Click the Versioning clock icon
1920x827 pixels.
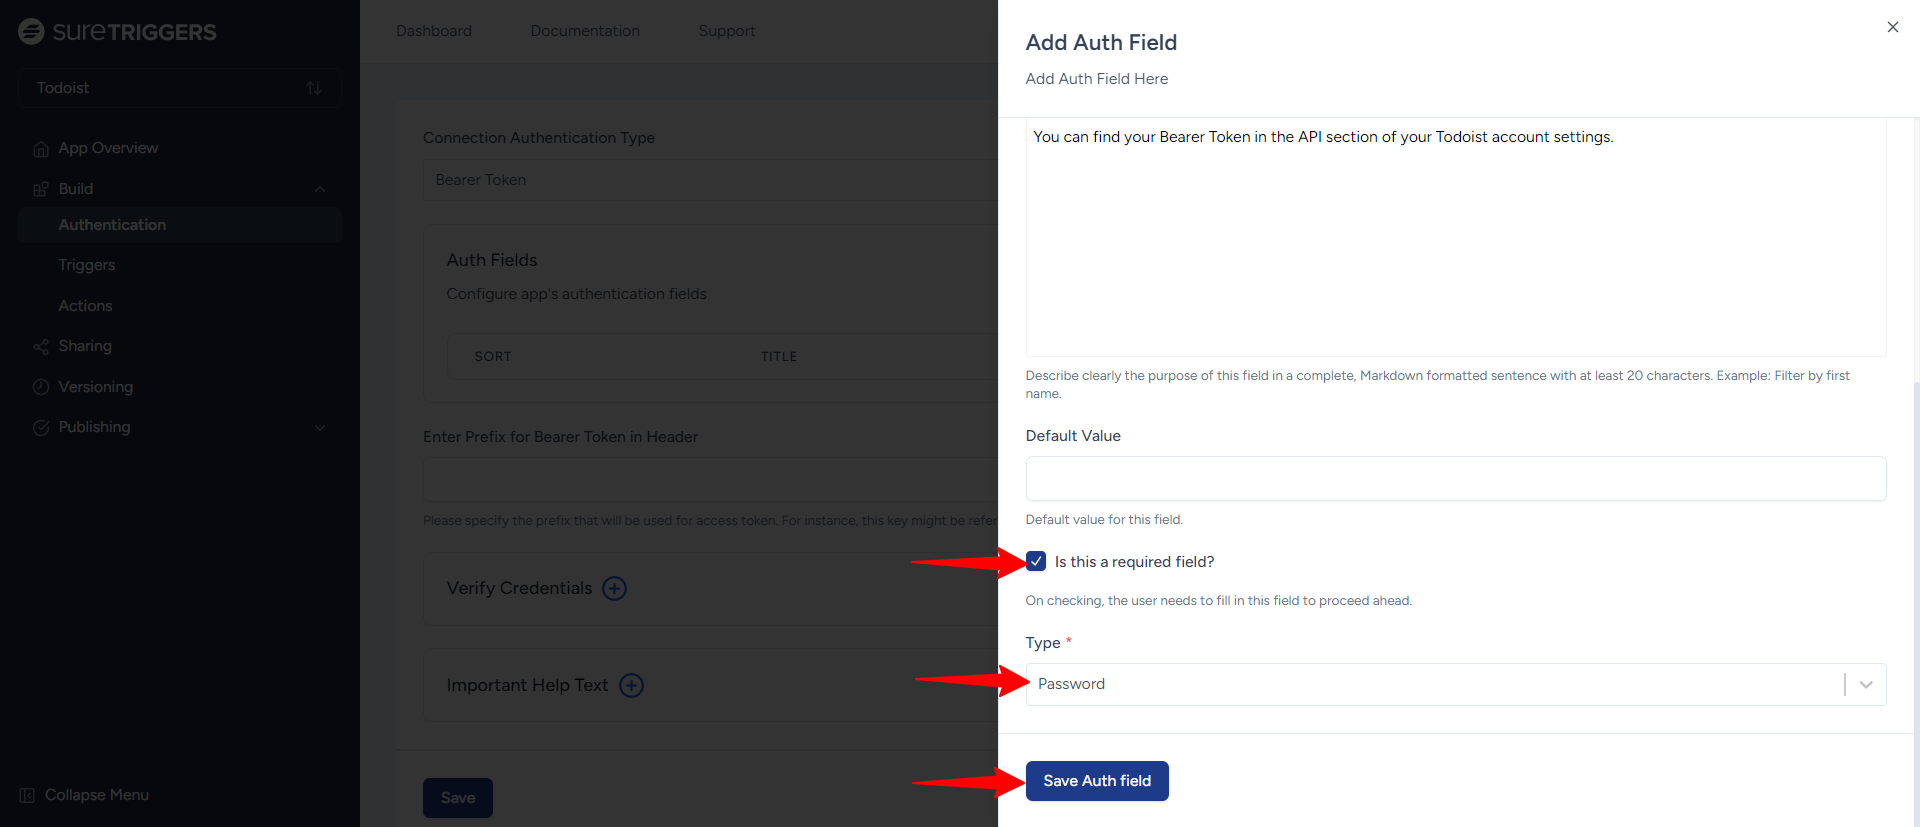point(41,387)
